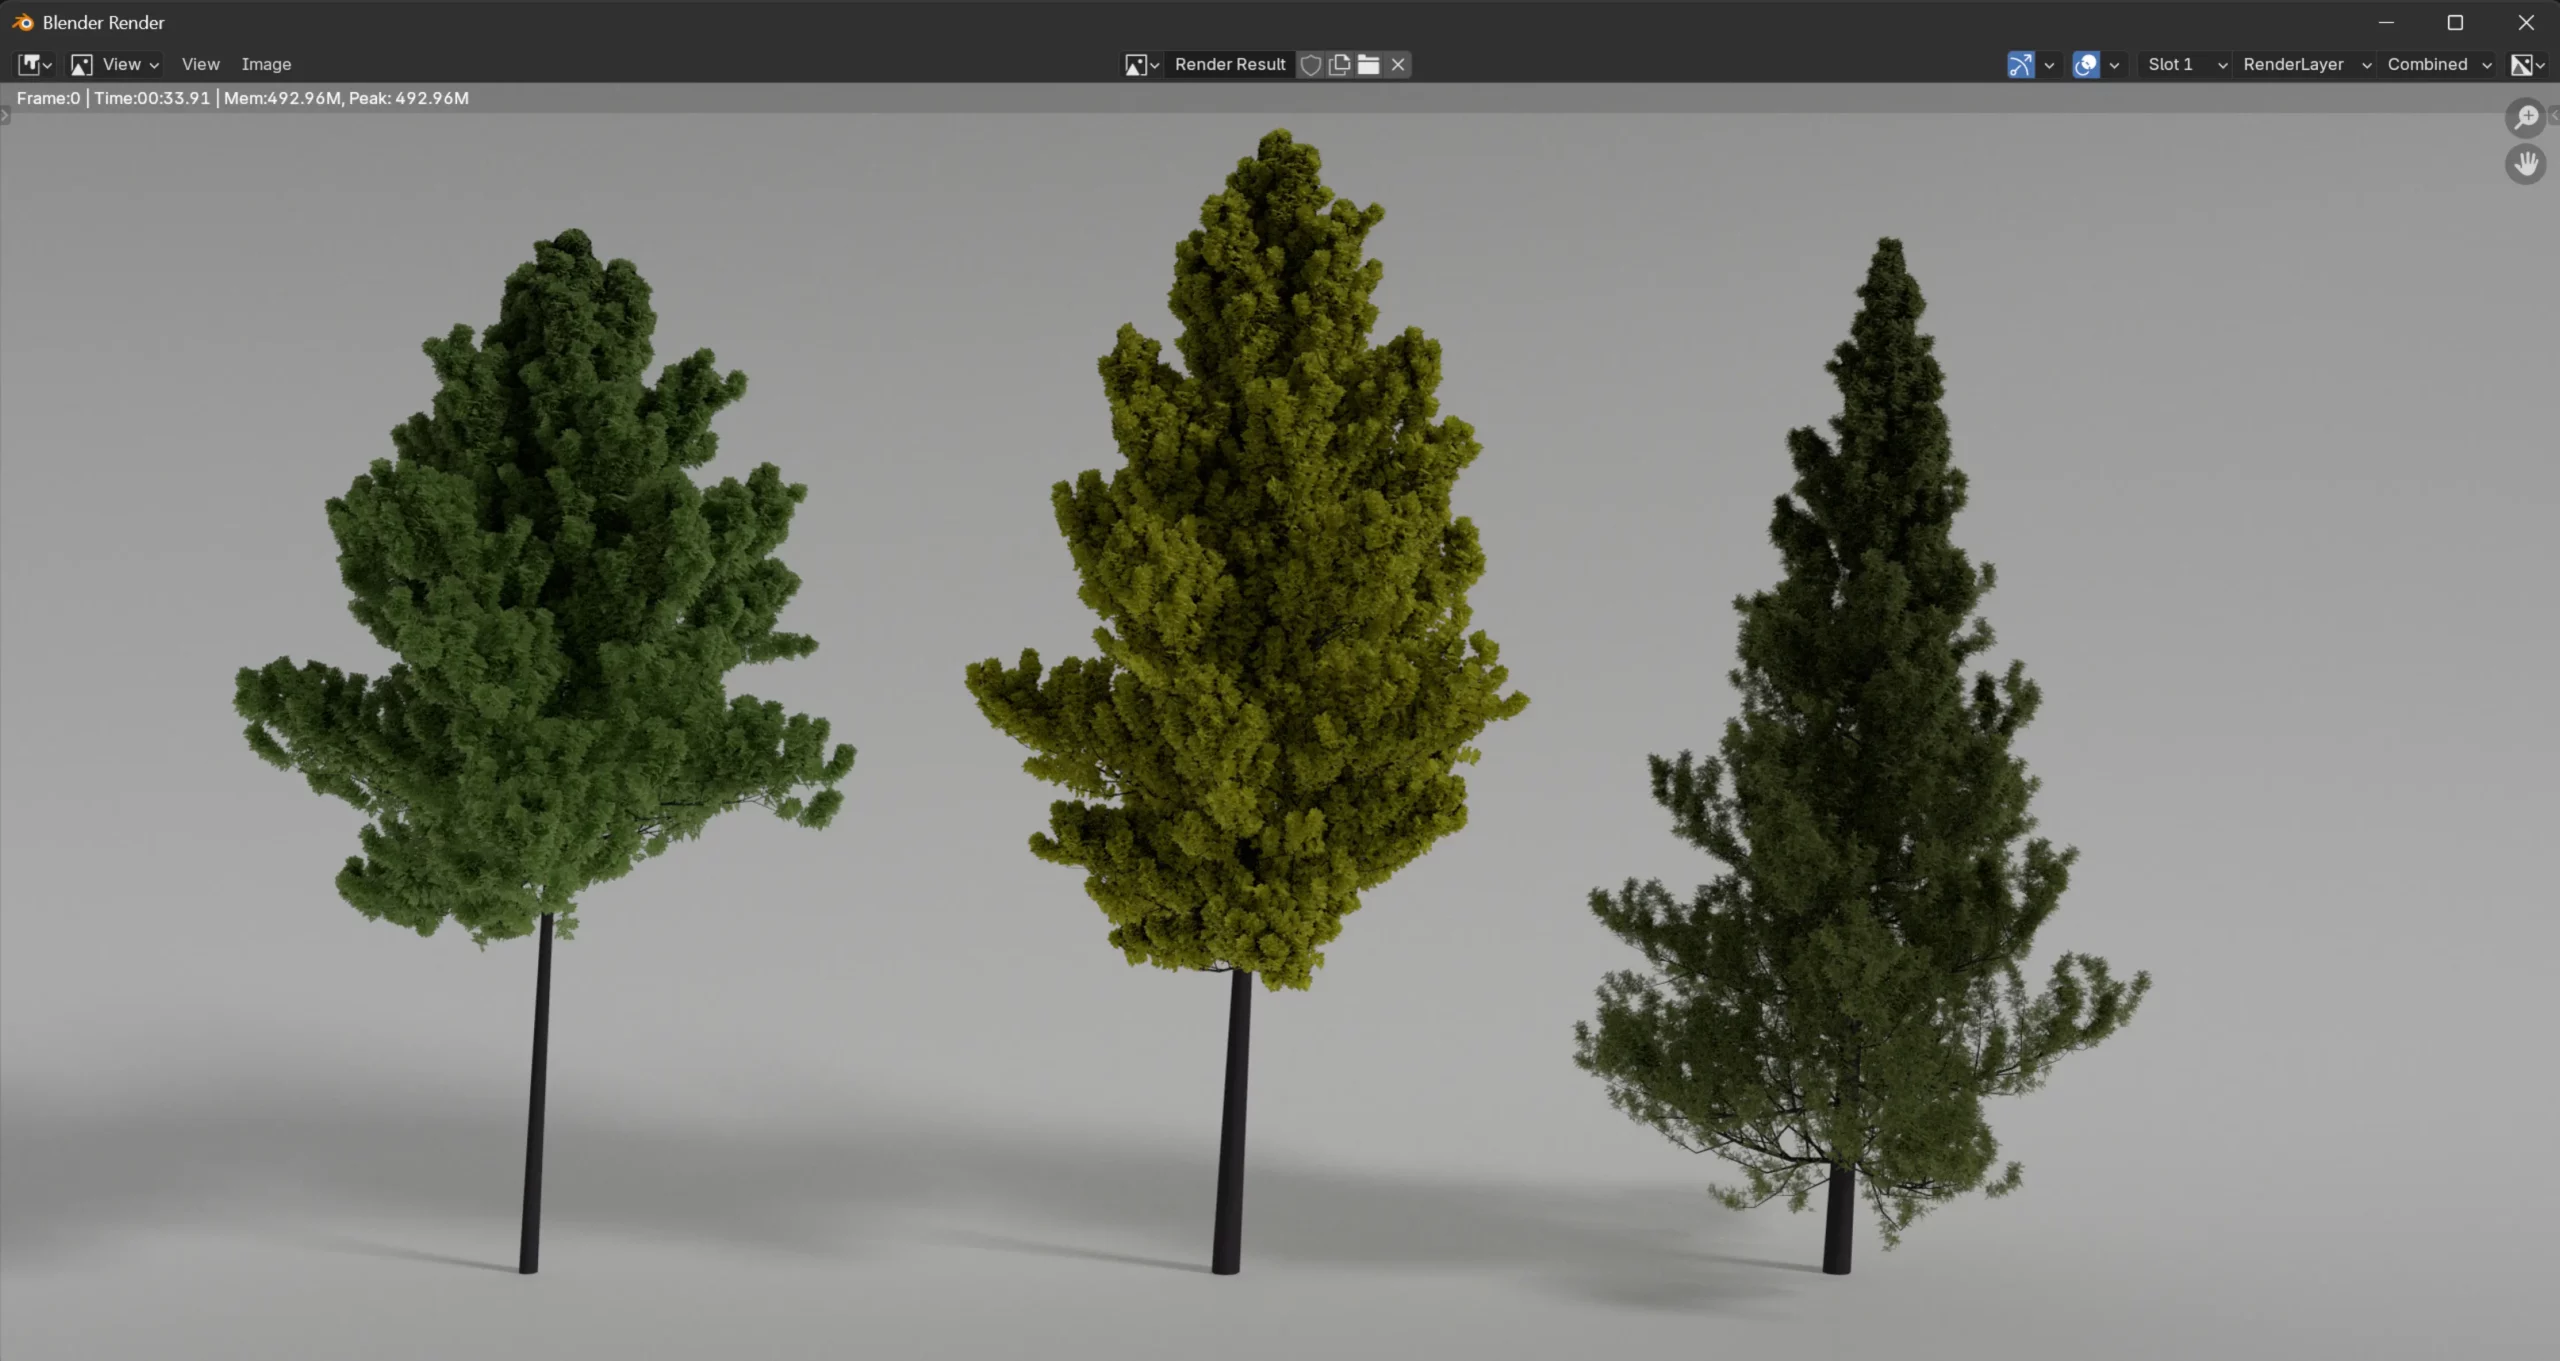Expand the gizmo options dropdown arrow
The height and width of the screenshot is (1361, 2560).
click(x=2049, y=64)
